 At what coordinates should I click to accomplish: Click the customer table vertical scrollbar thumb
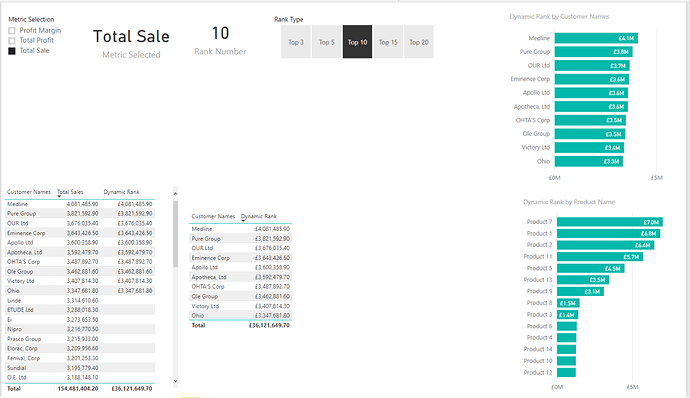tap(175, 233)
